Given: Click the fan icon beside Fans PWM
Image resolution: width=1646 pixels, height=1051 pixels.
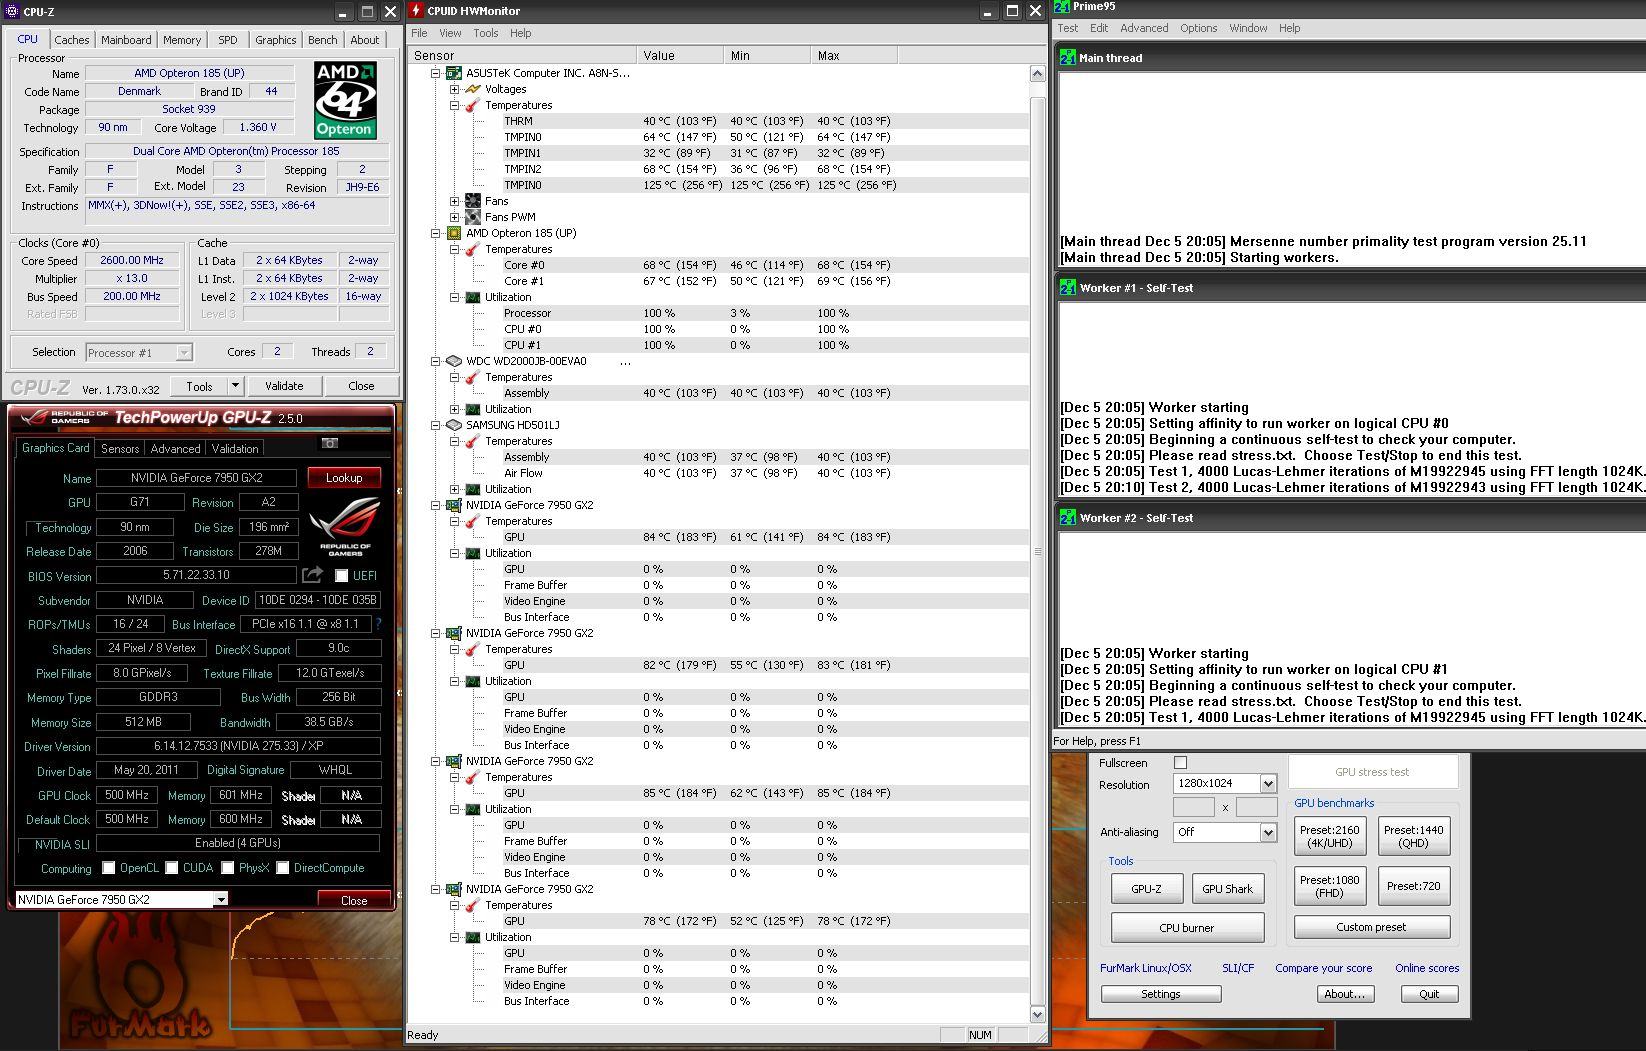Looking at the screenshot, I should 473,217.
